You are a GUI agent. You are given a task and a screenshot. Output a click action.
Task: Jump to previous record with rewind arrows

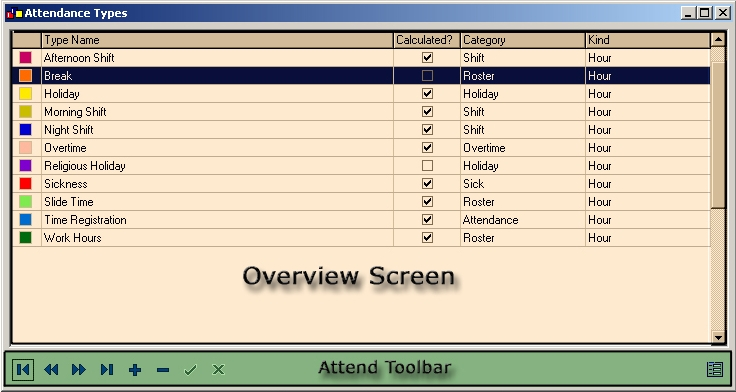coord(51,370)
